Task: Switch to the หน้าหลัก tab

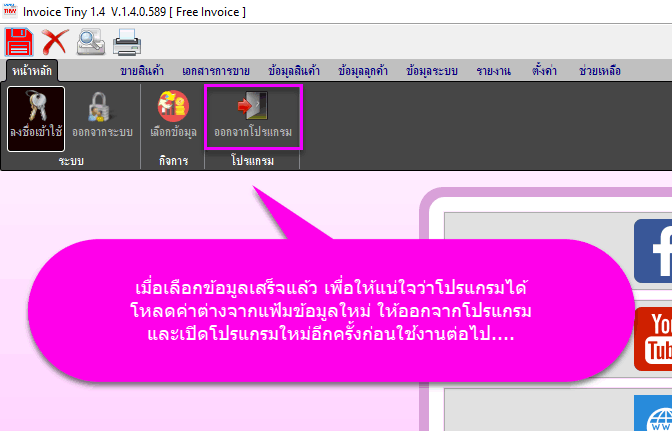Action: click(32, 71)
